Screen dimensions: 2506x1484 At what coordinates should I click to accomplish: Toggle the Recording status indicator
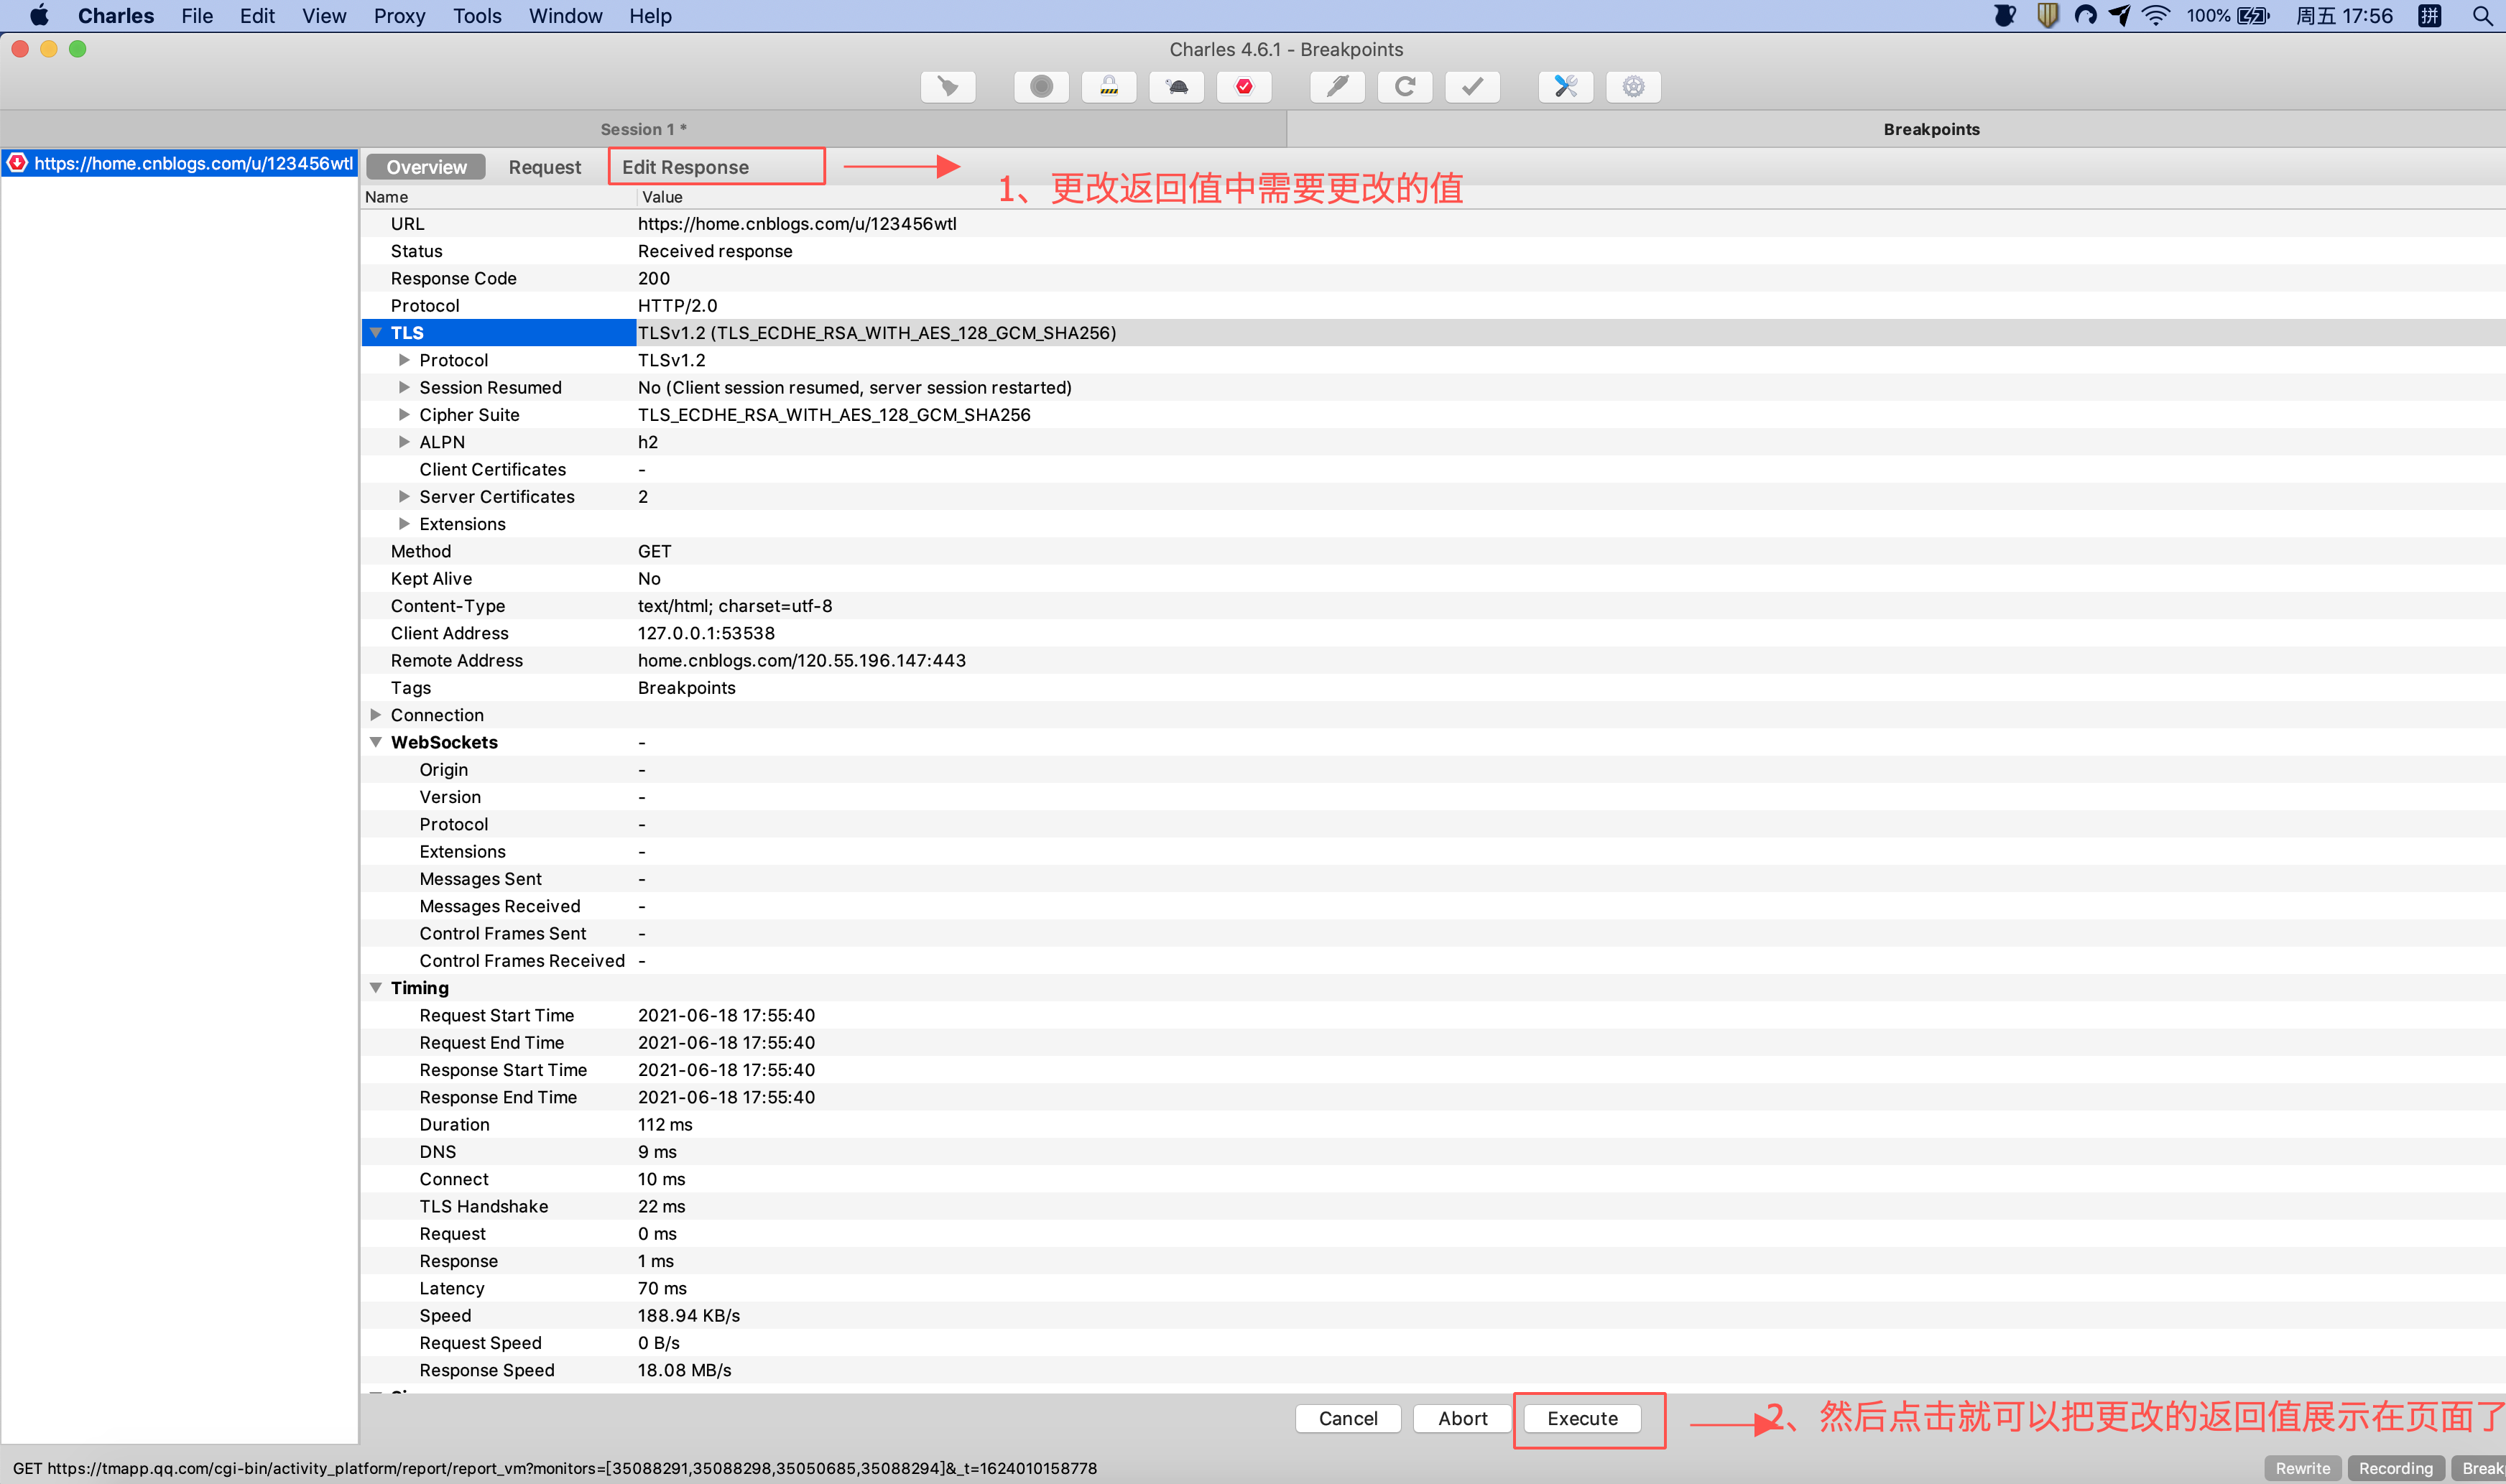click(x=2395, y=1468)
